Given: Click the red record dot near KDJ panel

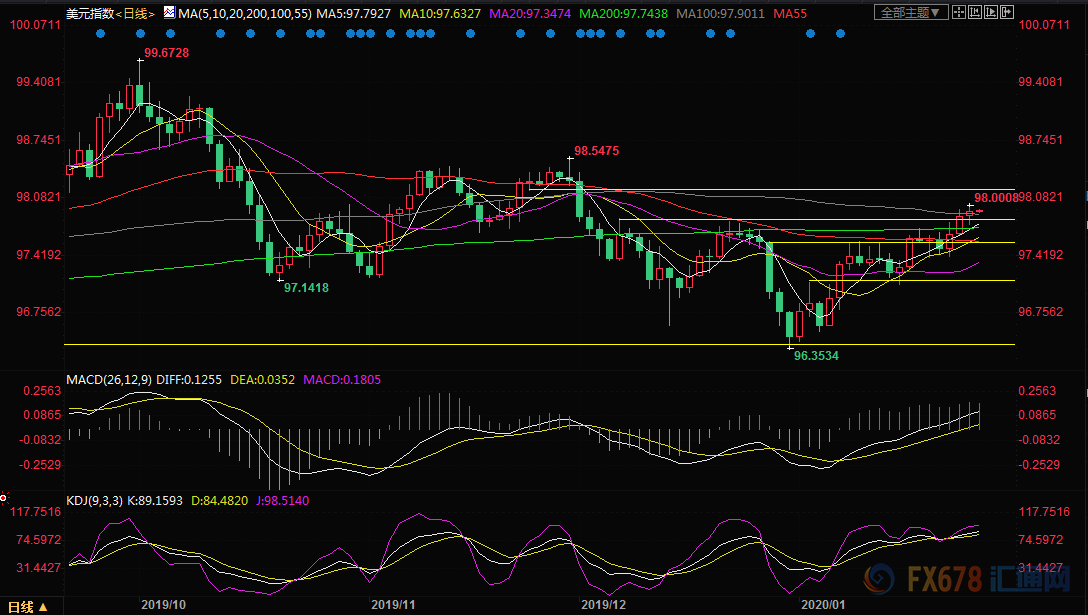Looking at the screenshot, I should [x=3, y=498].
